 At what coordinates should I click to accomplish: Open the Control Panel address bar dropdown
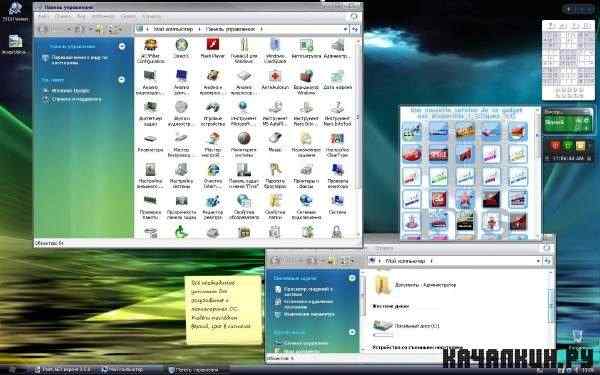[x=345, y=29]
